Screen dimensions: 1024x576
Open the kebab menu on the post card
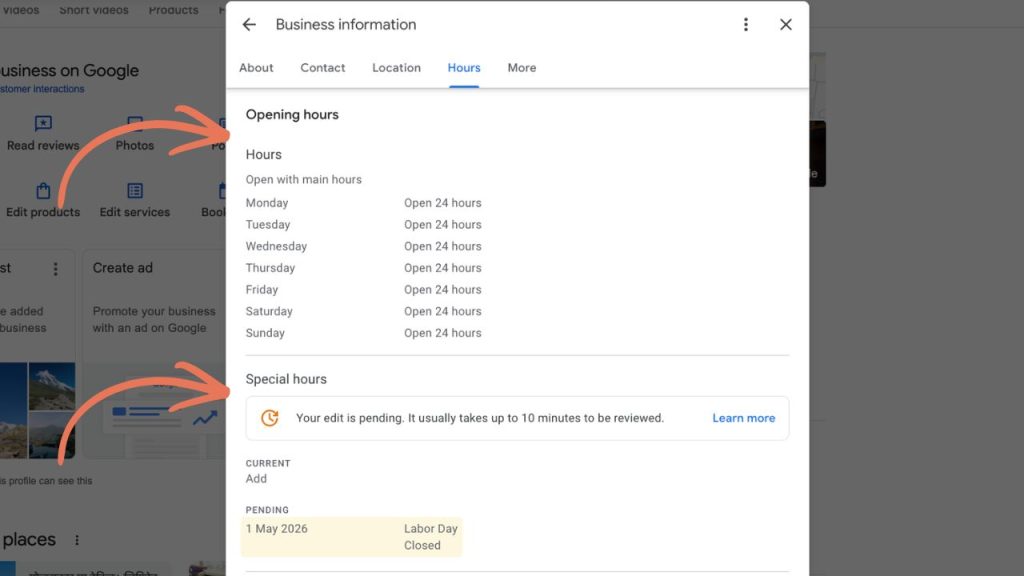coord(55,268)
